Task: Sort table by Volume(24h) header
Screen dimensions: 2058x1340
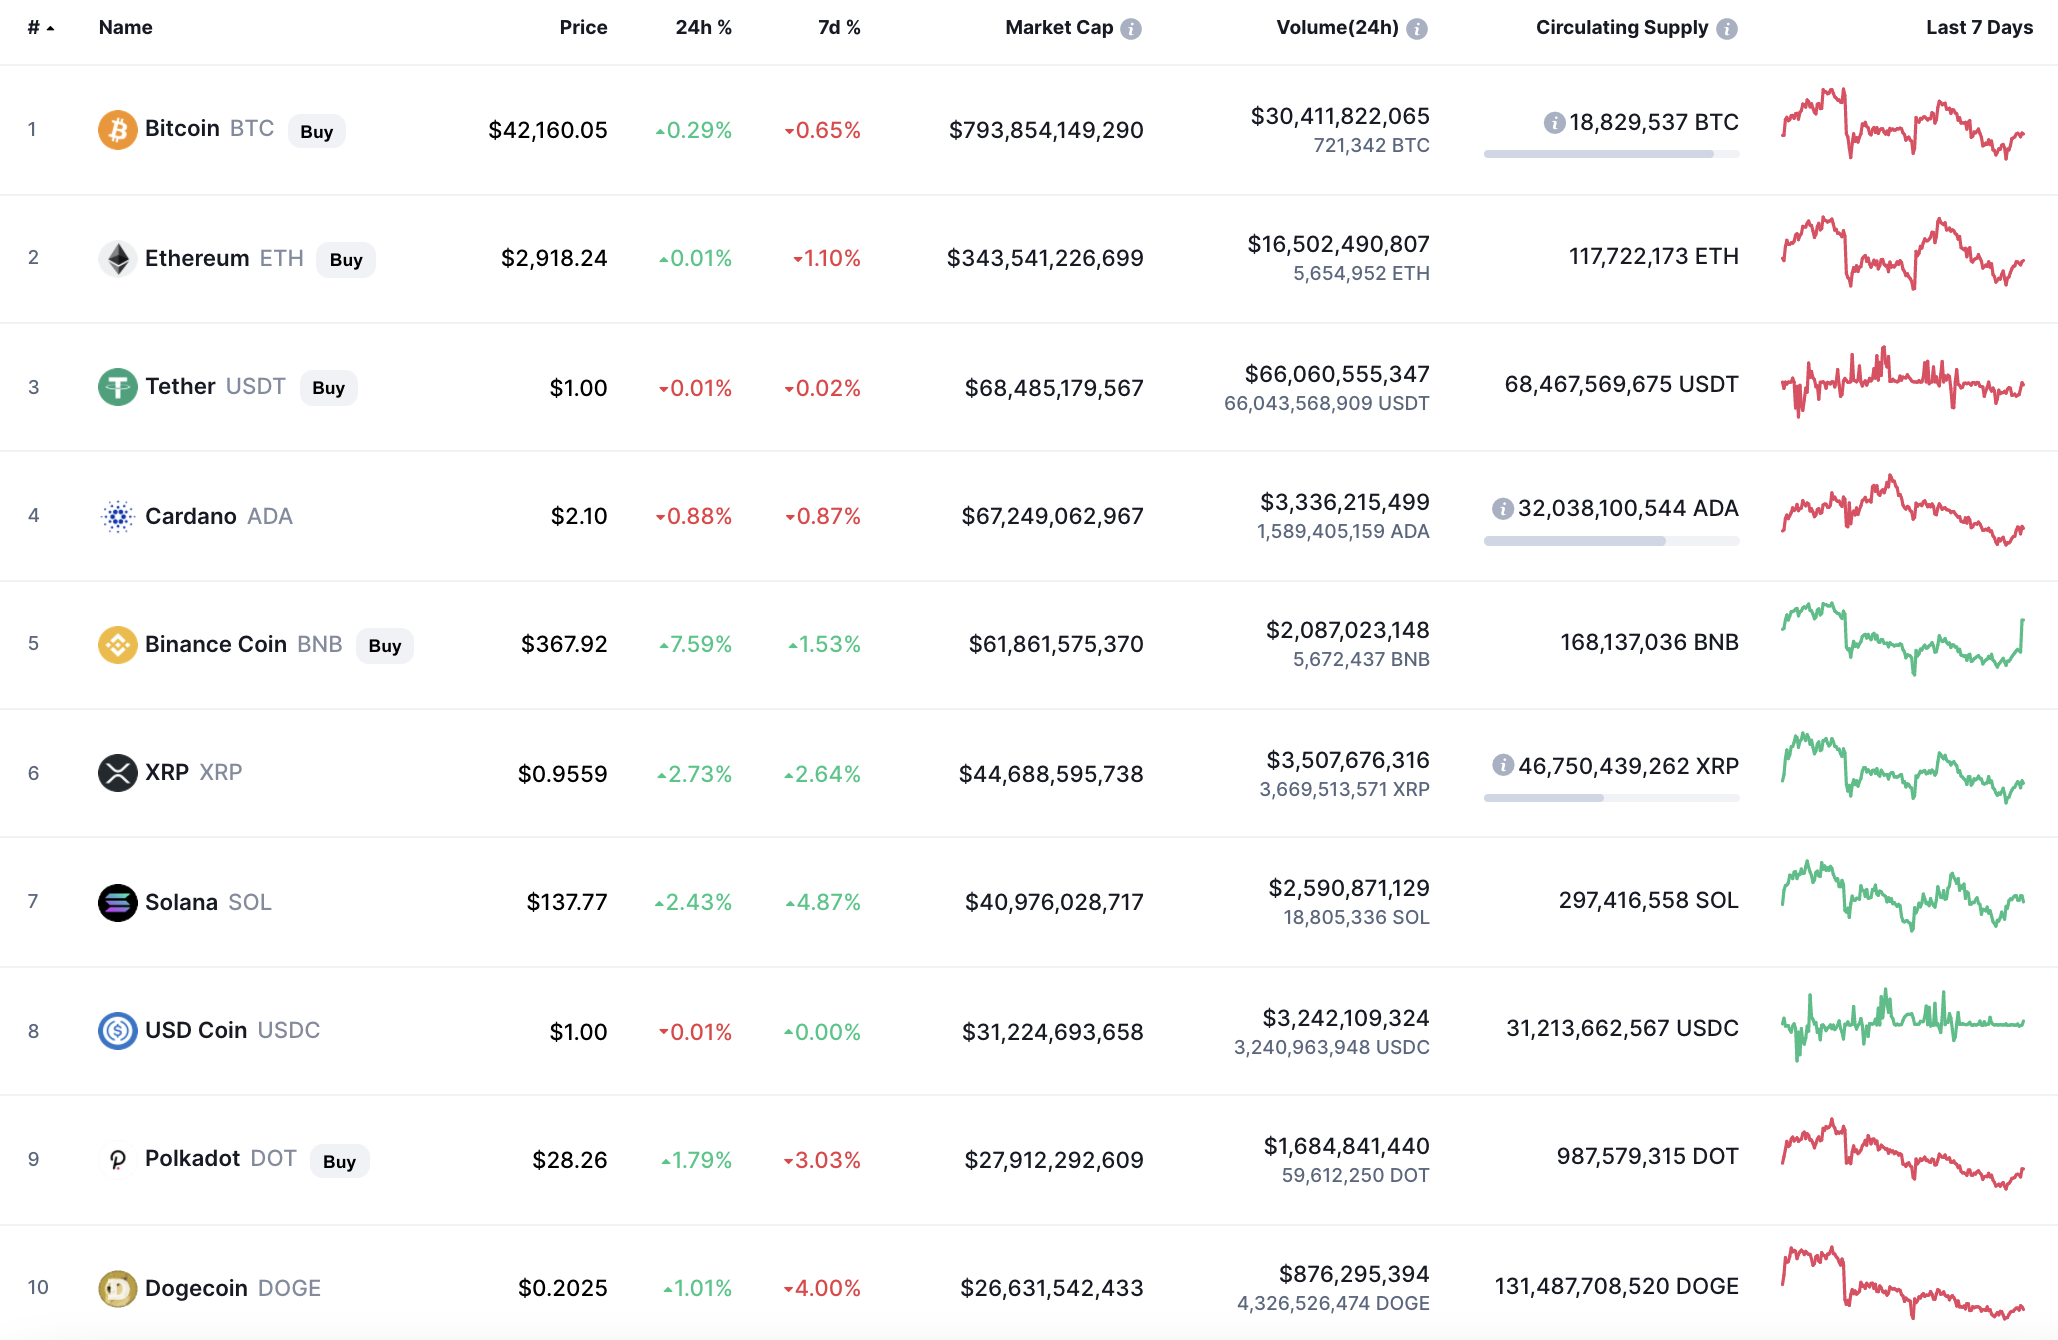Action: pyautogui.click(x=1337, y=28)
